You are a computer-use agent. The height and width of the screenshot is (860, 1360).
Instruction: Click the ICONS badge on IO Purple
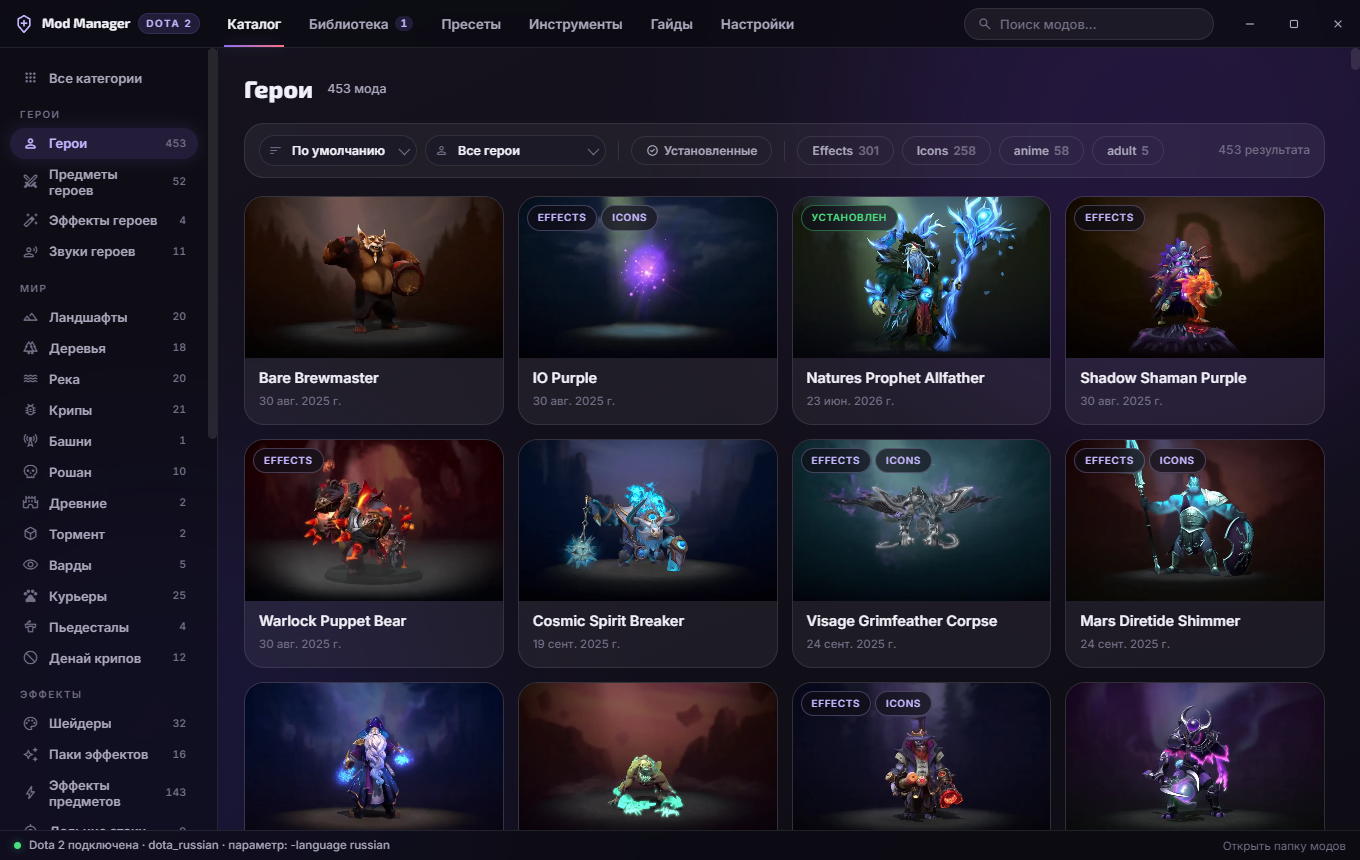pos(629,218)
